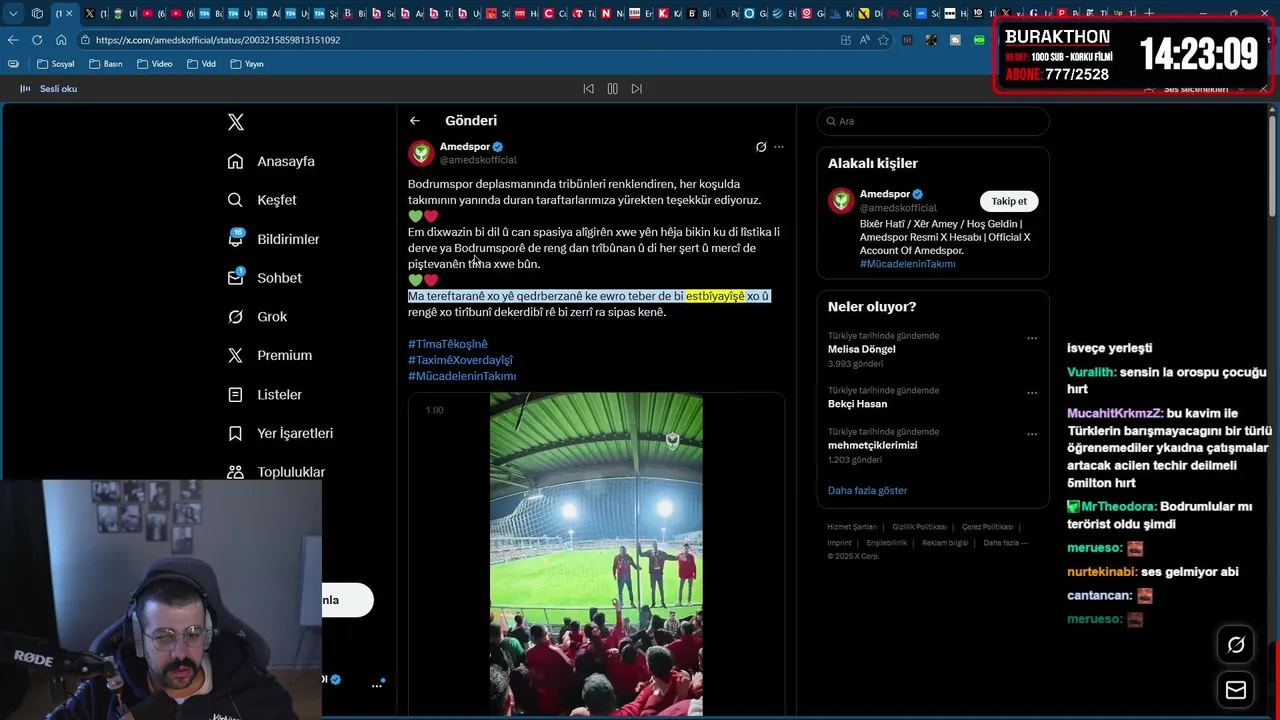
Task: Expand Basın bookmarks folder
Action: (105, 64)
